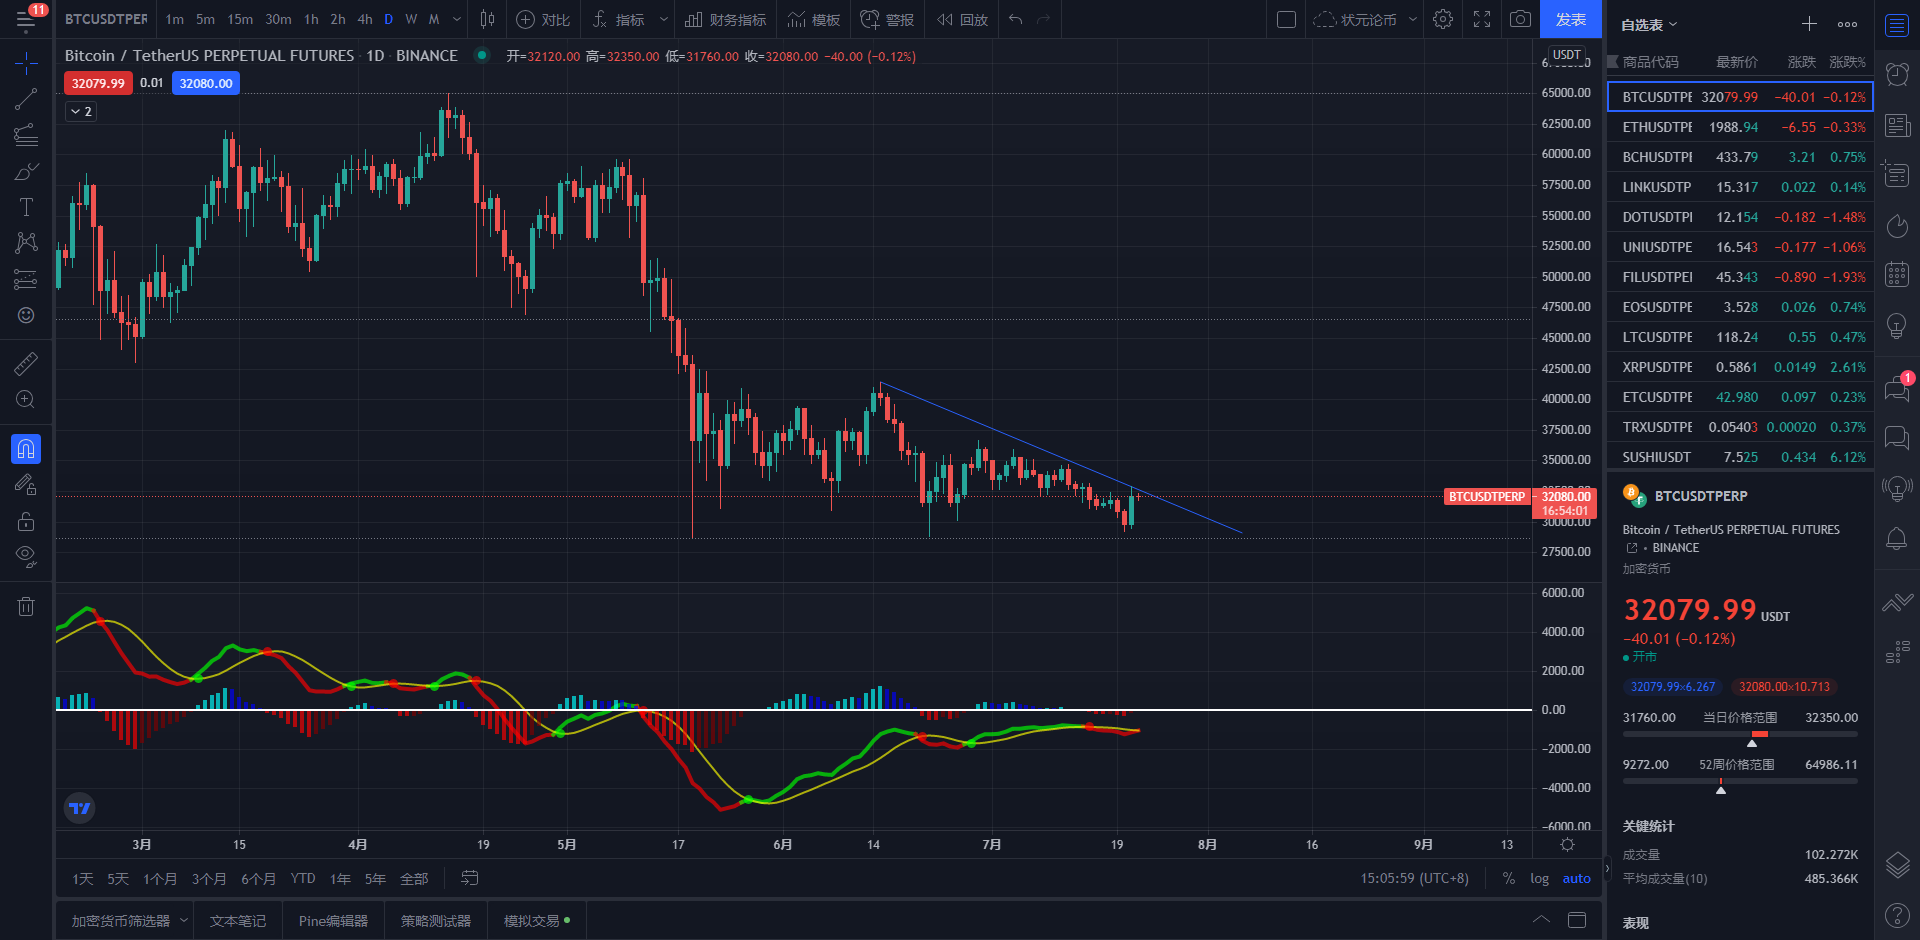Open the economic calendar panel

(x=1897, y=275)
